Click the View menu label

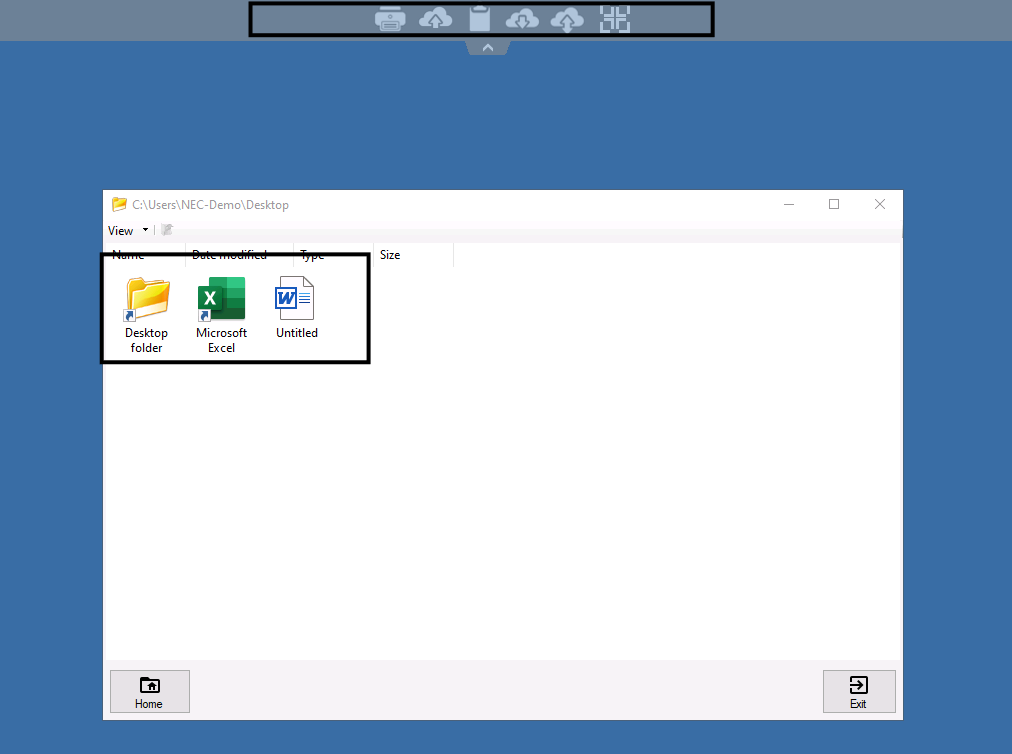121,230
